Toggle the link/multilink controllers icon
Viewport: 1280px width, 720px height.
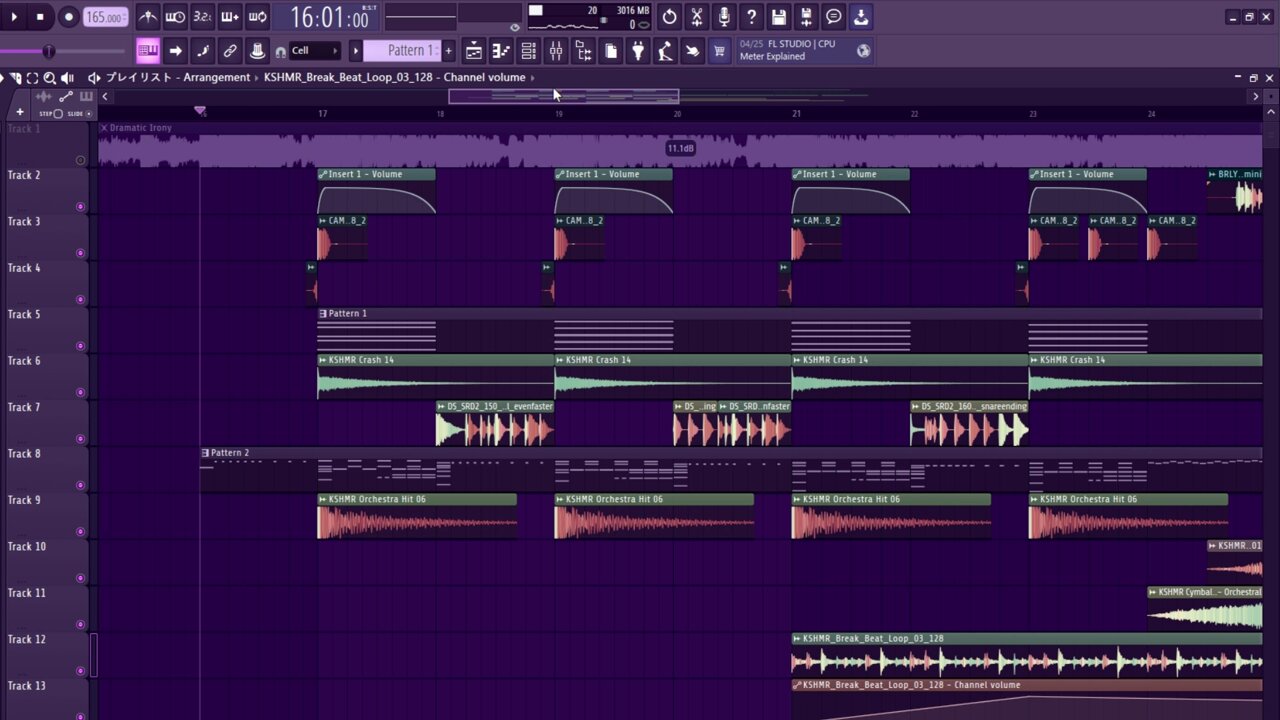[x=230, y=51]
